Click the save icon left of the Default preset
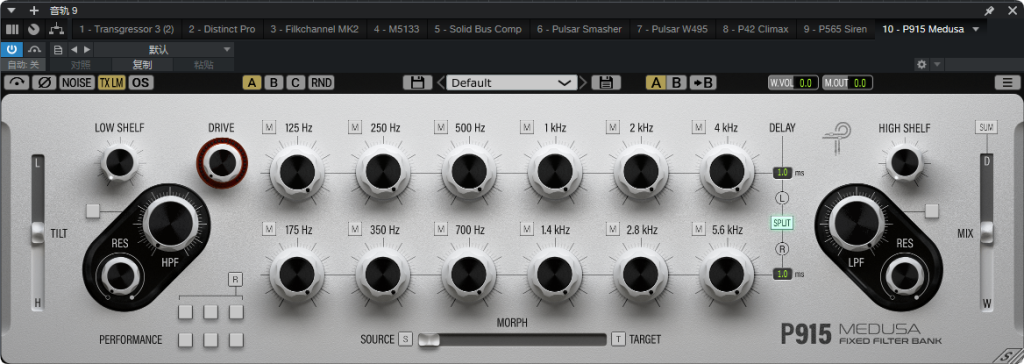The image size is (1024, 364). [x=418, y=82]
